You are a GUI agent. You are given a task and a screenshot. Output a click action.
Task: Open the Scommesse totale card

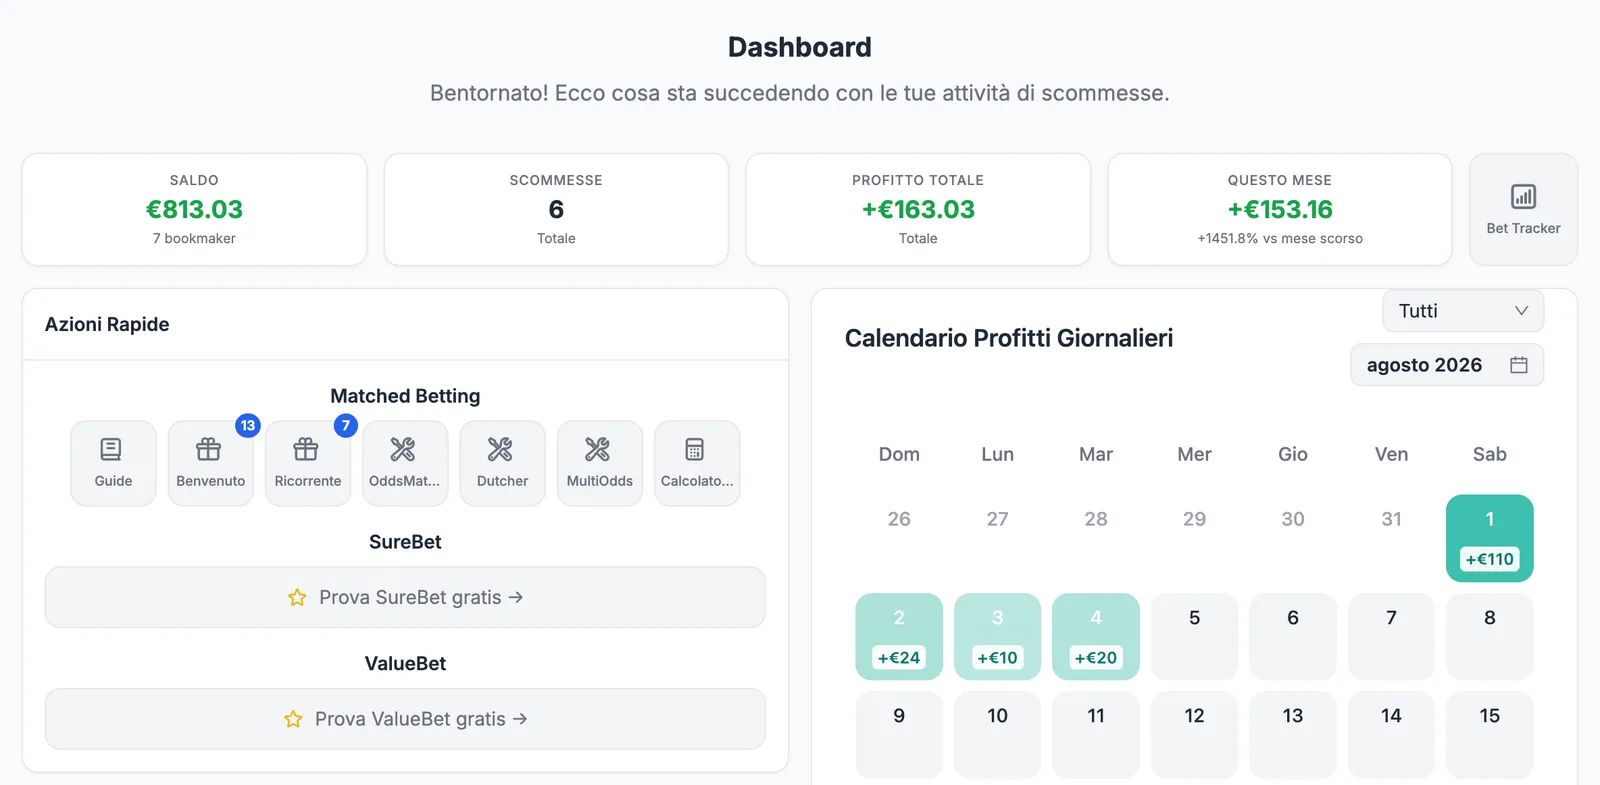click(x=556, y=209)
